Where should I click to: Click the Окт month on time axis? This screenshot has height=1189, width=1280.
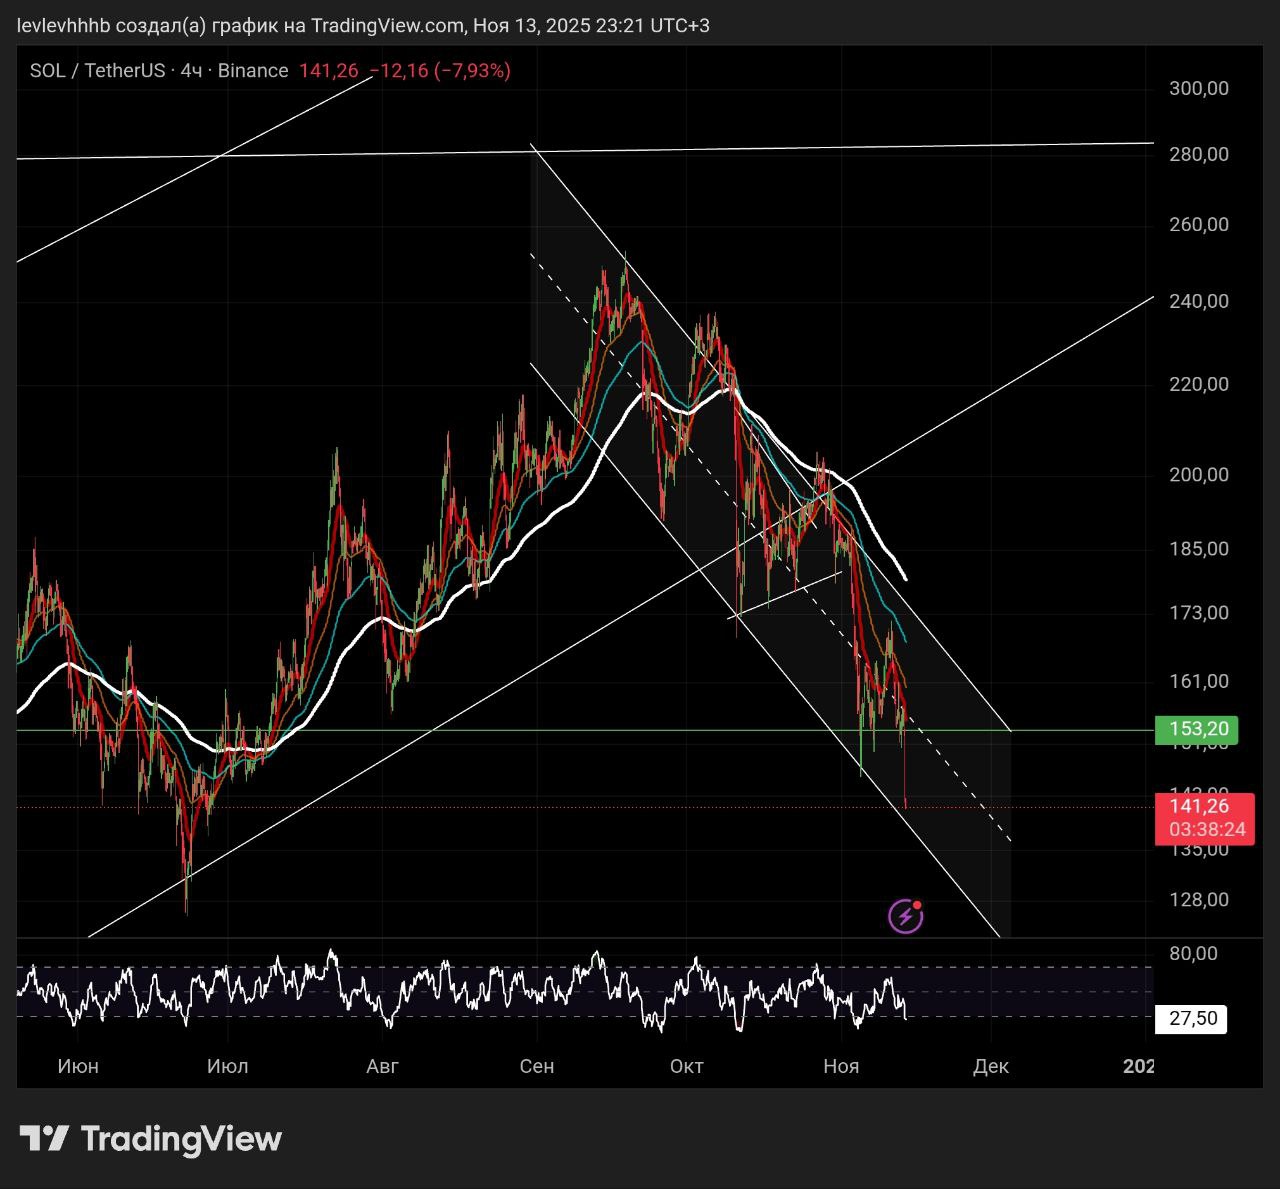point(687,1066)
